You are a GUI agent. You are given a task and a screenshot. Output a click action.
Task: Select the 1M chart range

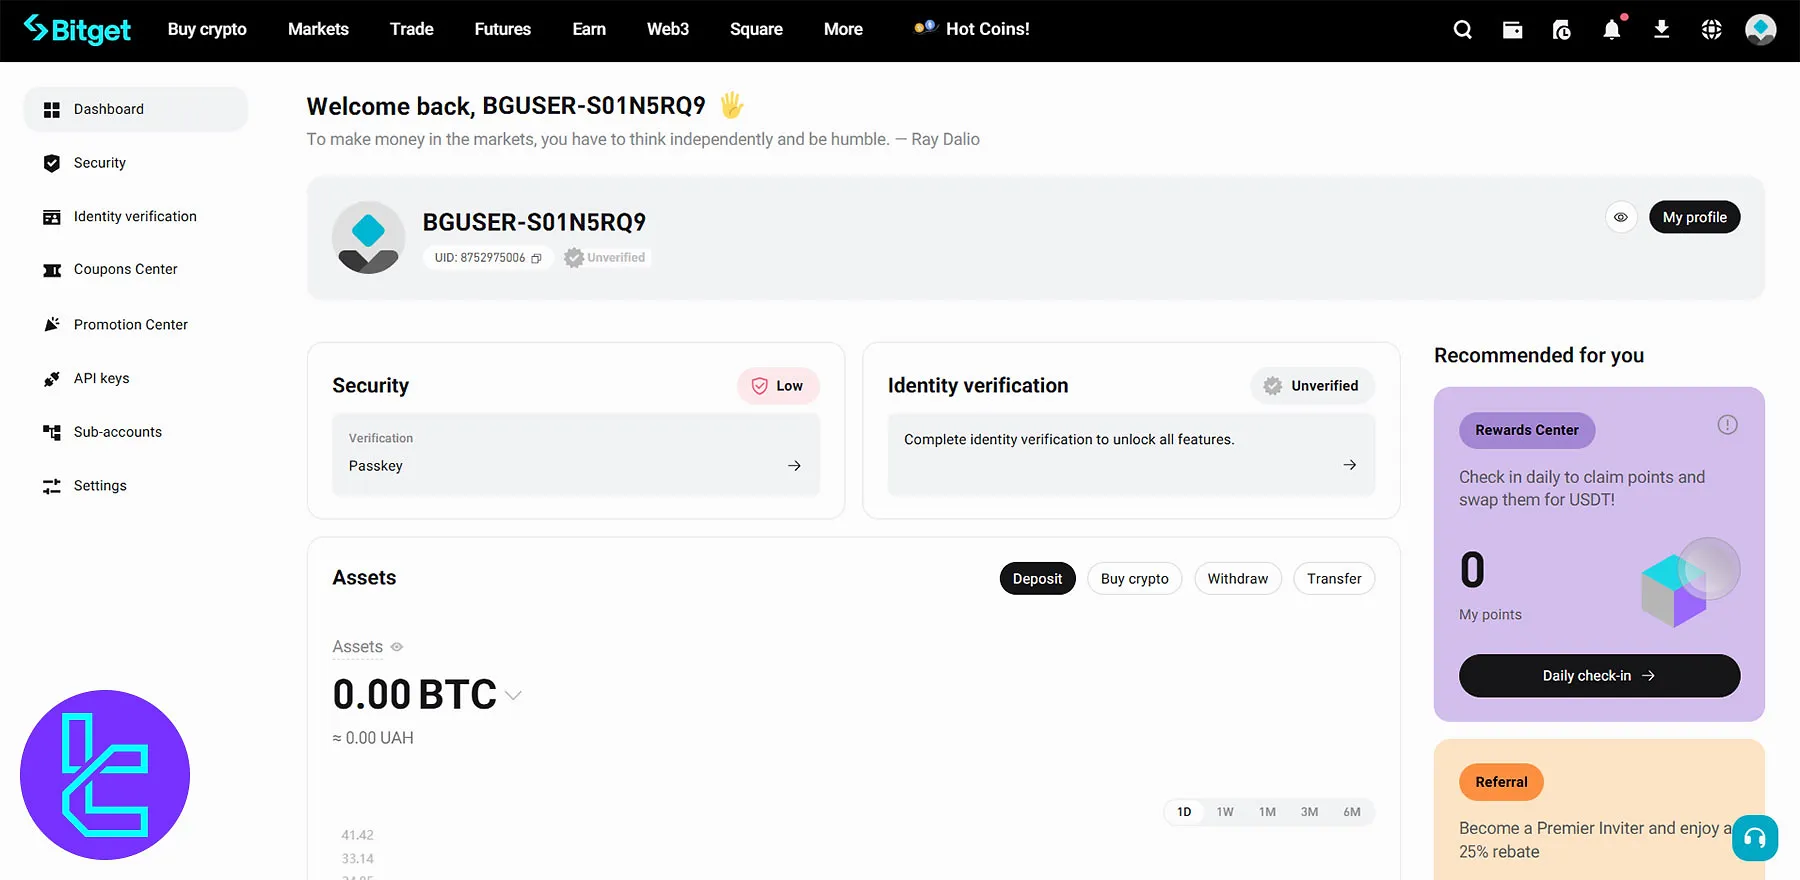pos(1267,812)
